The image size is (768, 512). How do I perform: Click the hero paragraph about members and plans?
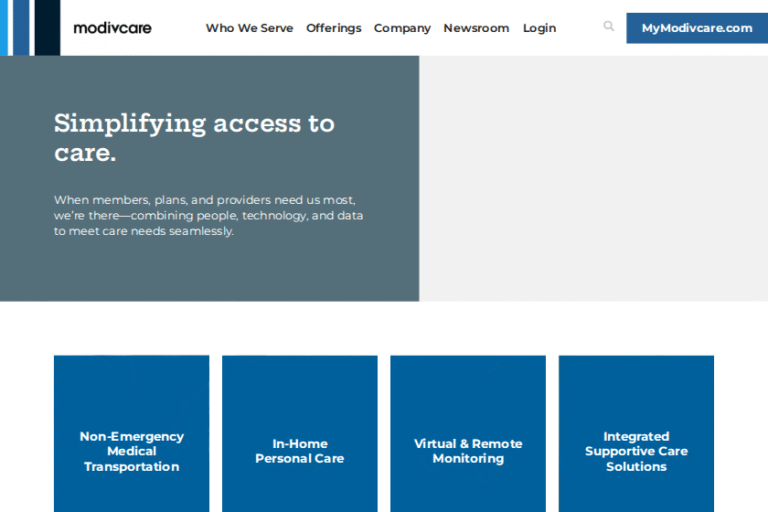[x=208, y=215]
